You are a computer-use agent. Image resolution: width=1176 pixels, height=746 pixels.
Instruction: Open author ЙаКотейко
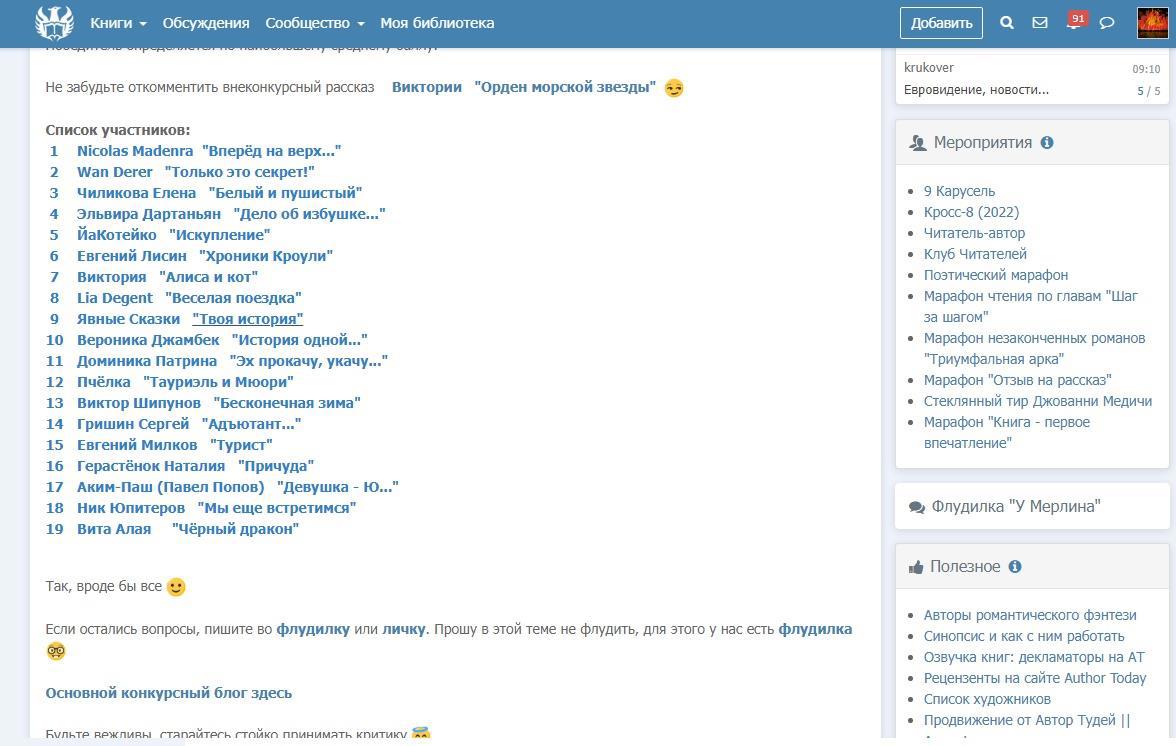coord(116,235)
